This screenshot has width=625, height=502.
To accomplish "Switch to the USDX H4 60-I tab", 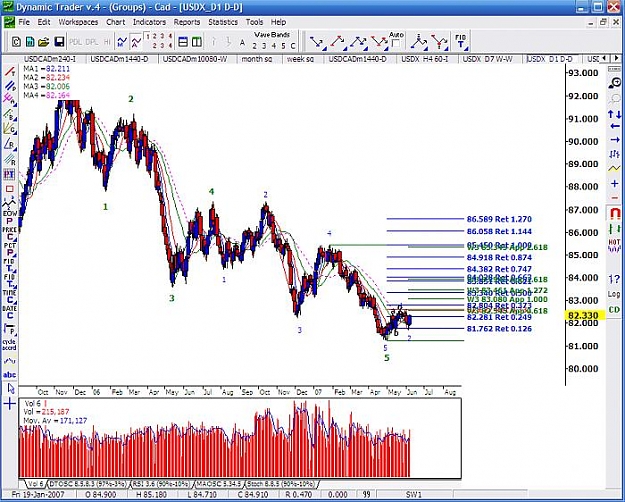I will 425,59.
